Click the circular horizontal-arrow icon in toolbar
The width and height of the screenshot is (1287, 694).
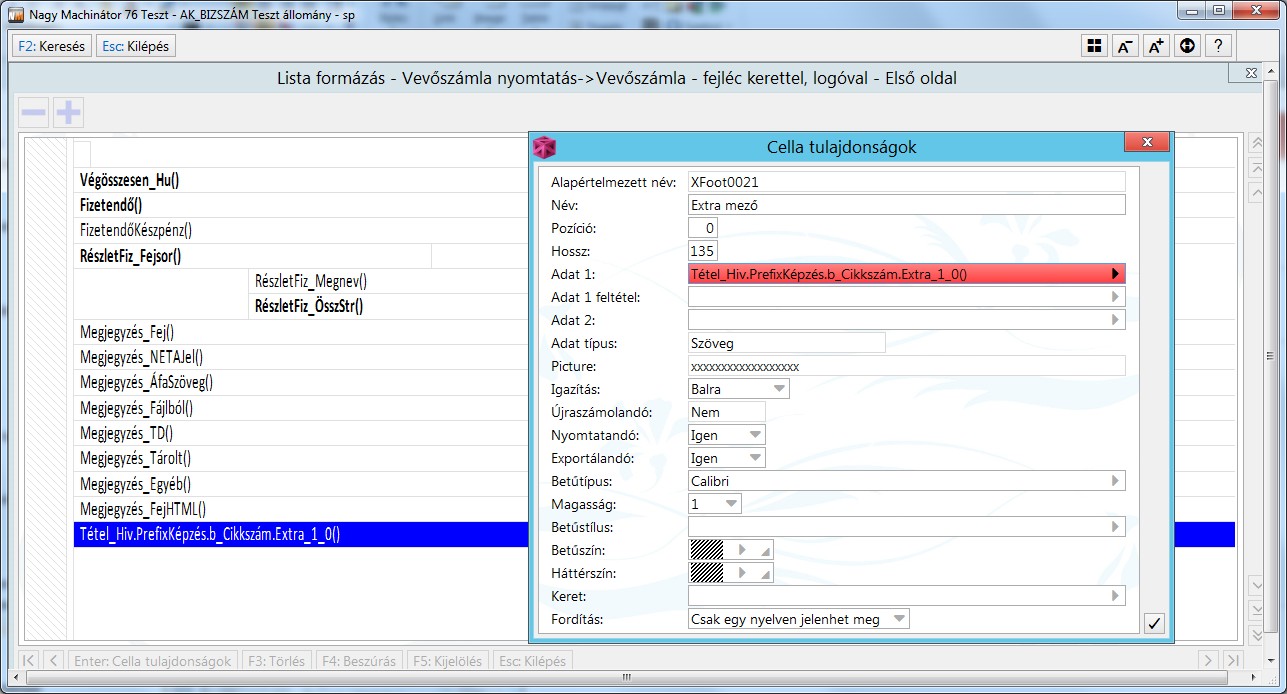tap(1187, 46)
